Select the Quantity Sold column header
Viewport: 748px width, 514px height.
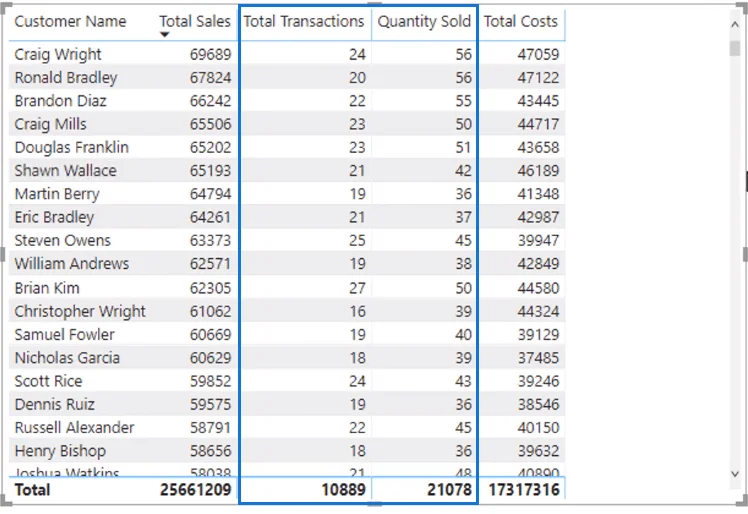424,21
